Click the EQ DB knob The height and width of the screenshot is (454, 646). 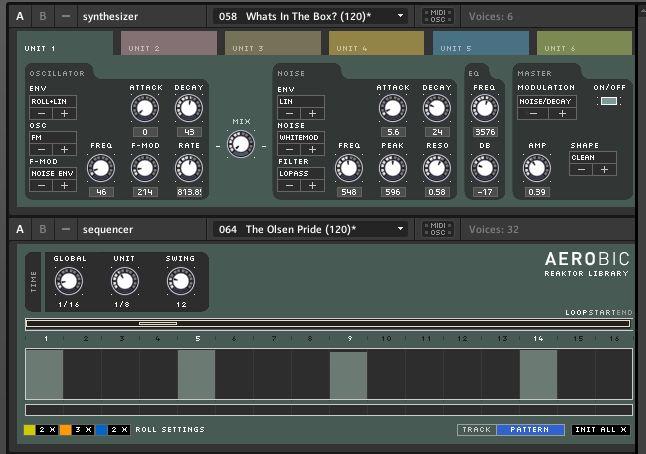click(x=484, y=168)
